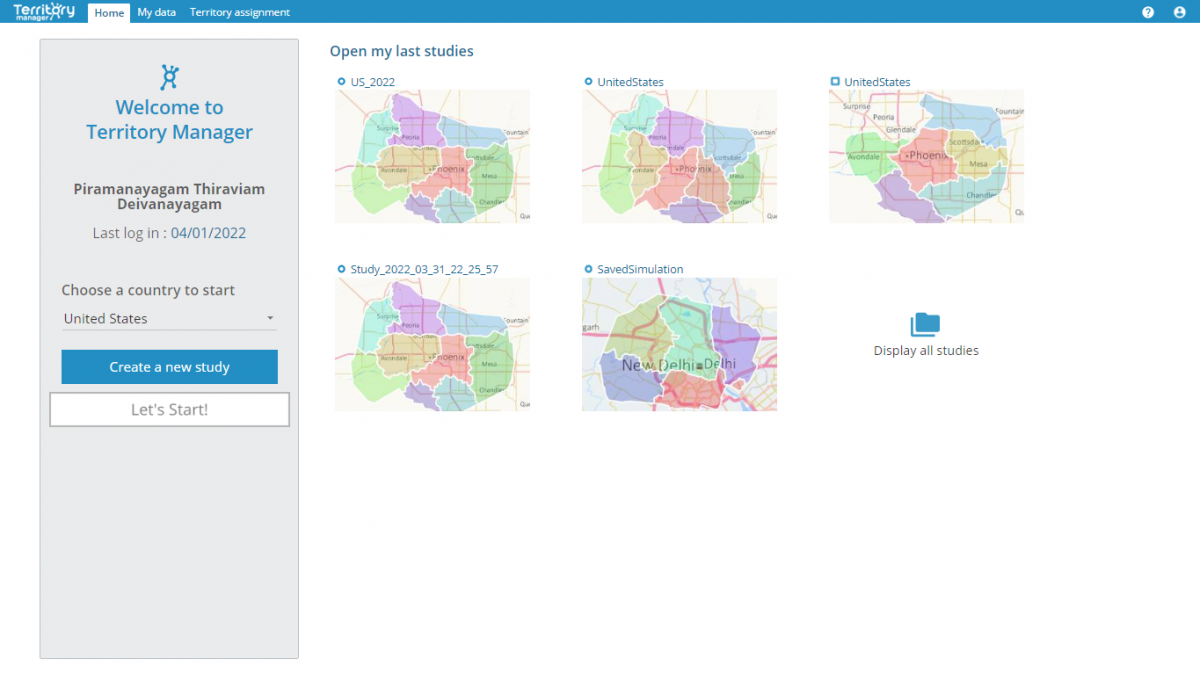Open the Study_2022_03_31_22_25_57 map thumbnail
Image resolution: width=1200 pixels, height=674 pixels.
point(432,344)
